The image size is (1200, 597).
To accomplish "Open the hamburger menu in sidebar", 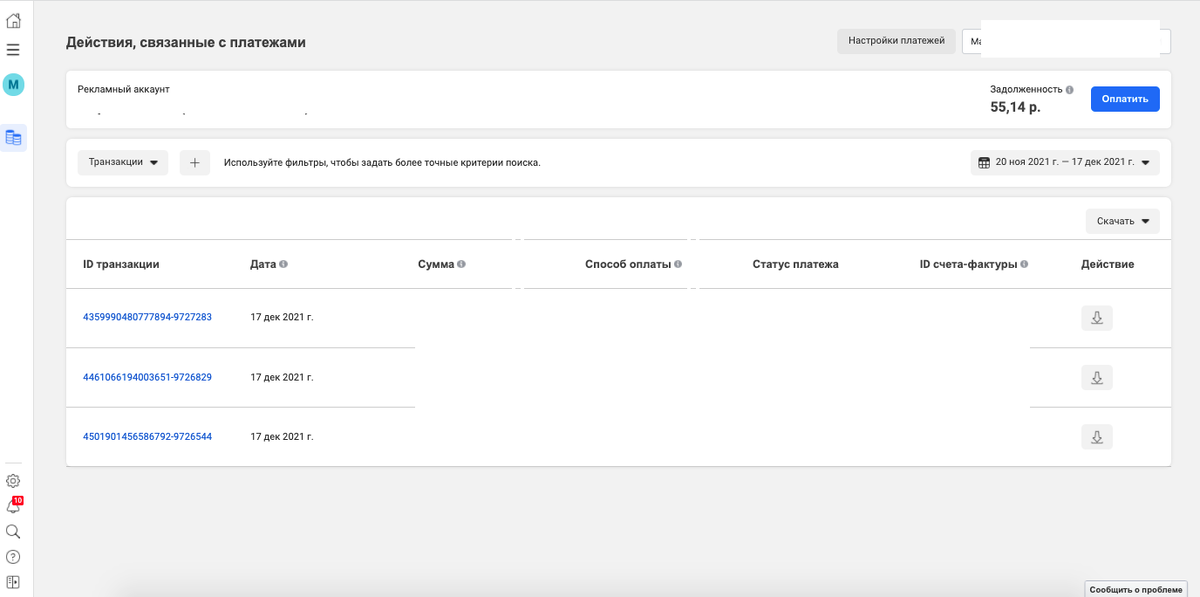I will pos(14,49).
